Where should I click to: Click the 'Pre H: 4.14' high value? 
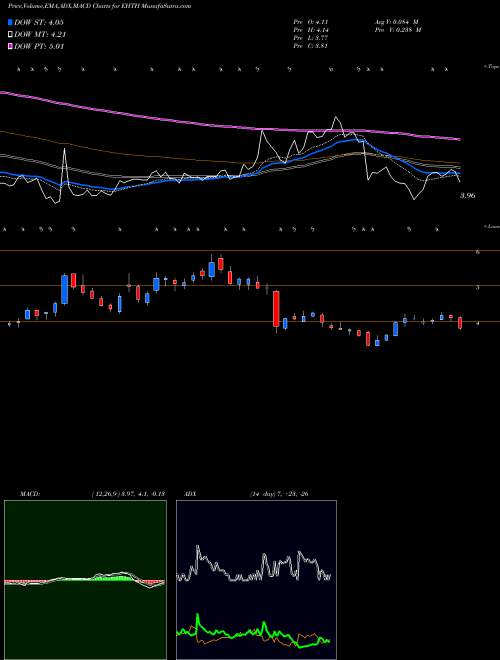[x=311, y=30]
